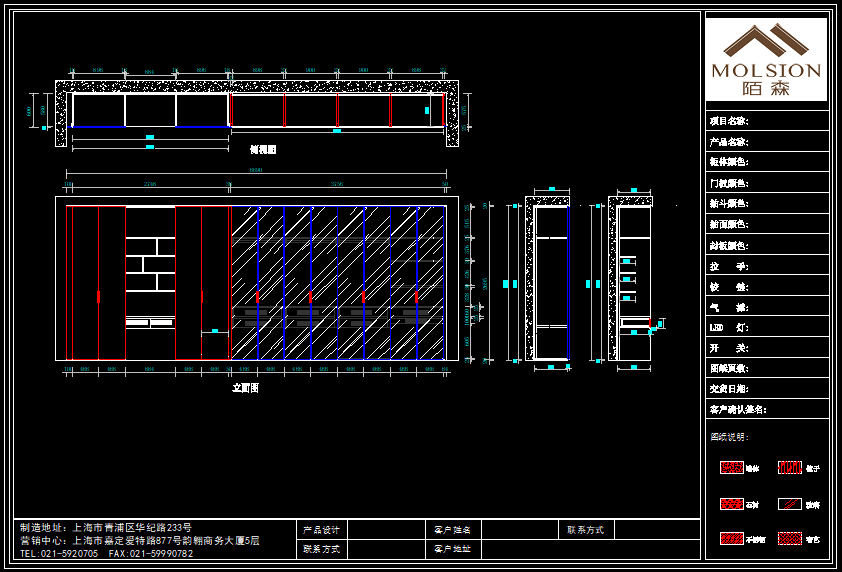Click the glass-hatched wardrobe doors in elevation
This screenshot has width=842, height=572.
pyautogui.click(x=337, y=282)
